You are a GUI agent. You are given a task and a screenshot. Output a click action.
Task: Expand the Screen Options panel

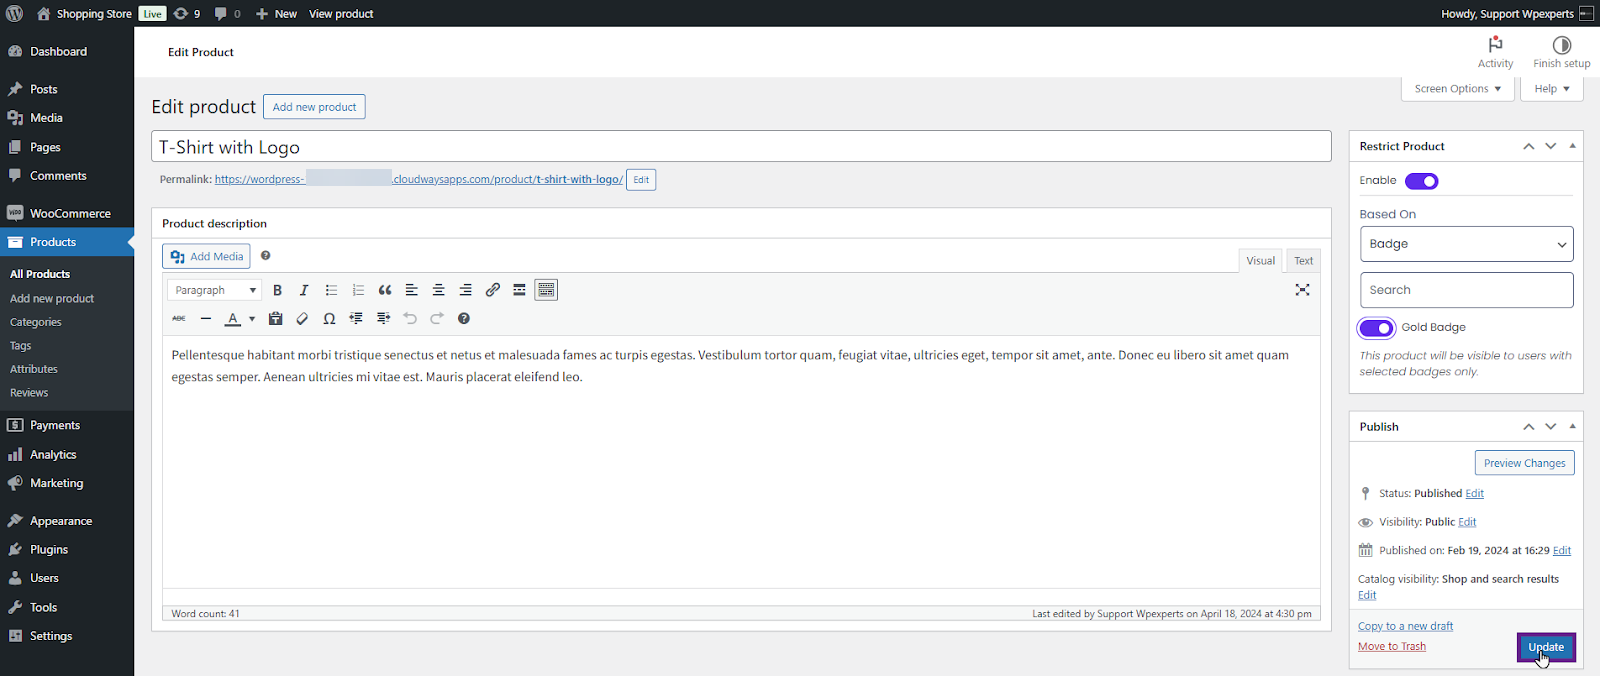1457,89
